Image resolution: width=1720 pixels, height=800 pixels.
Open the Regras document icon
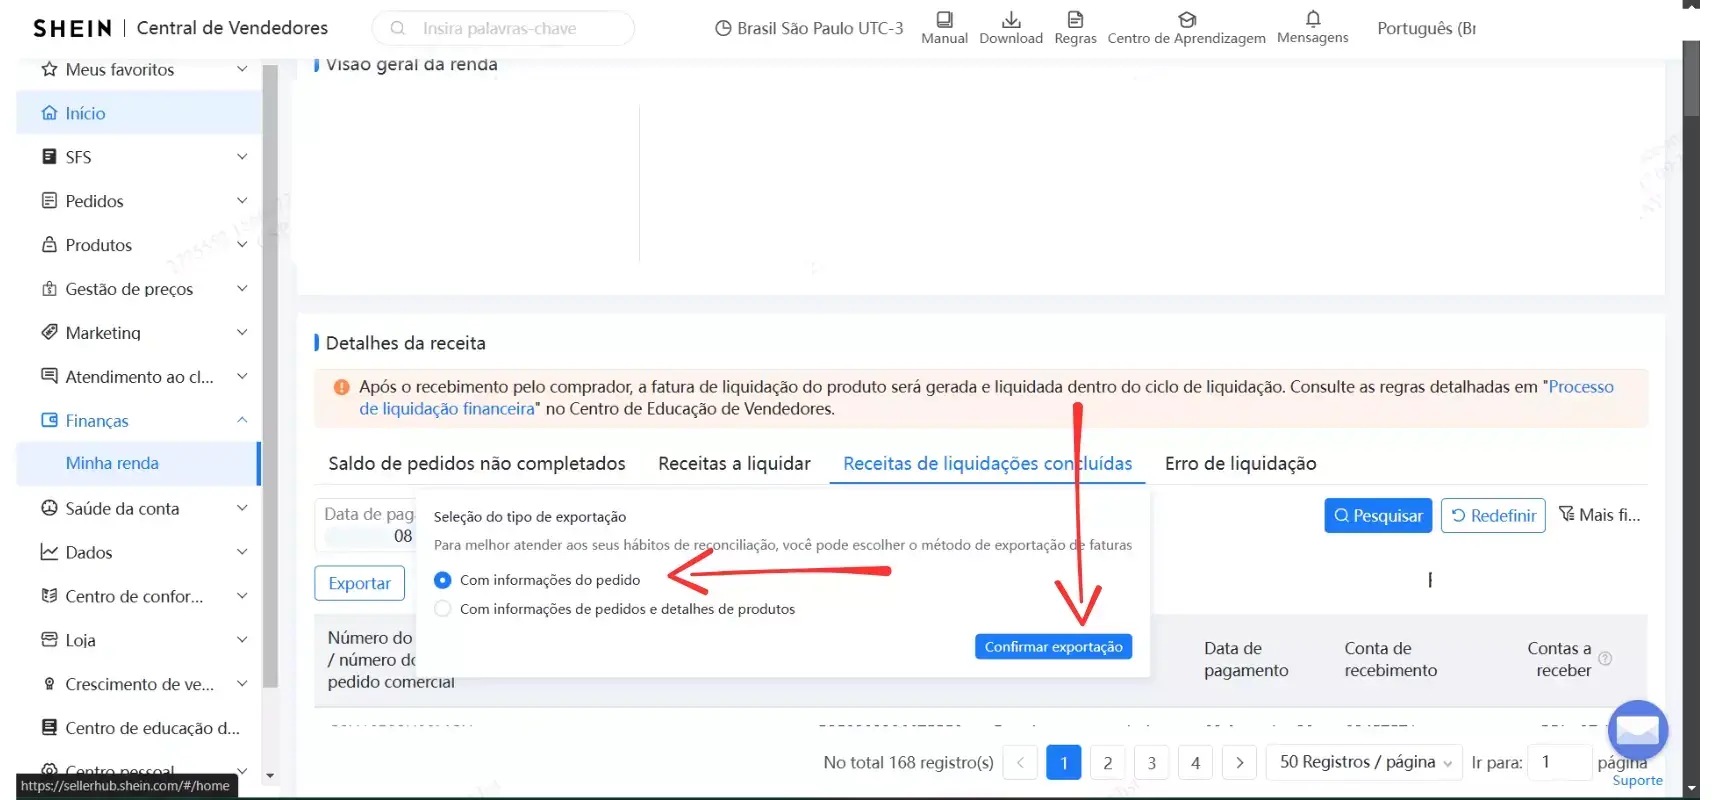coord(1075,19)
